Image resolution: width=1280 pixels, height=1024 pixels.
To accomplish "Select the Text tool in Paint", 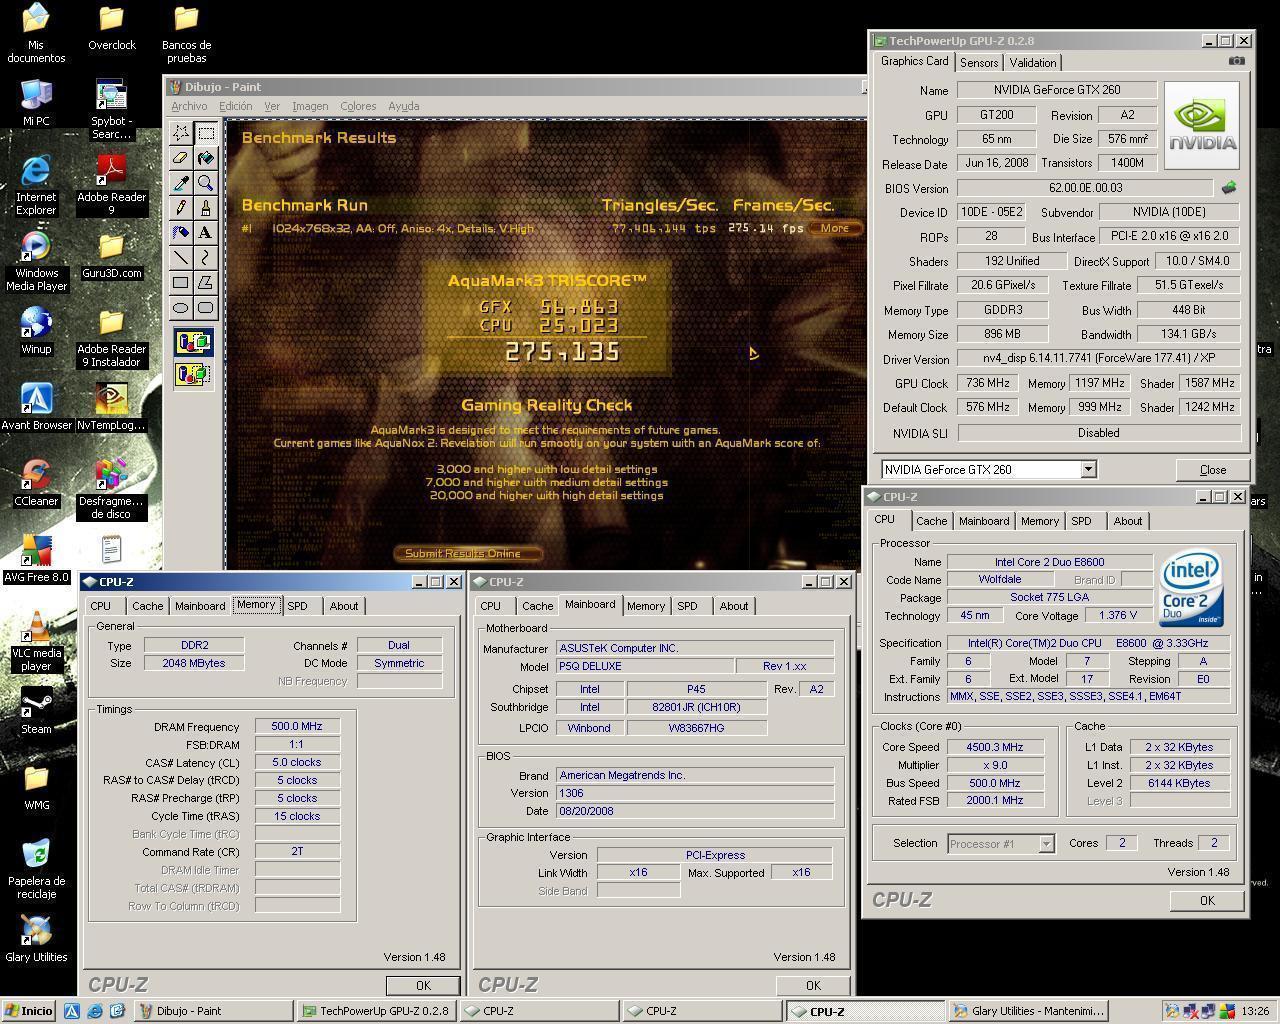I will point(206,233).
